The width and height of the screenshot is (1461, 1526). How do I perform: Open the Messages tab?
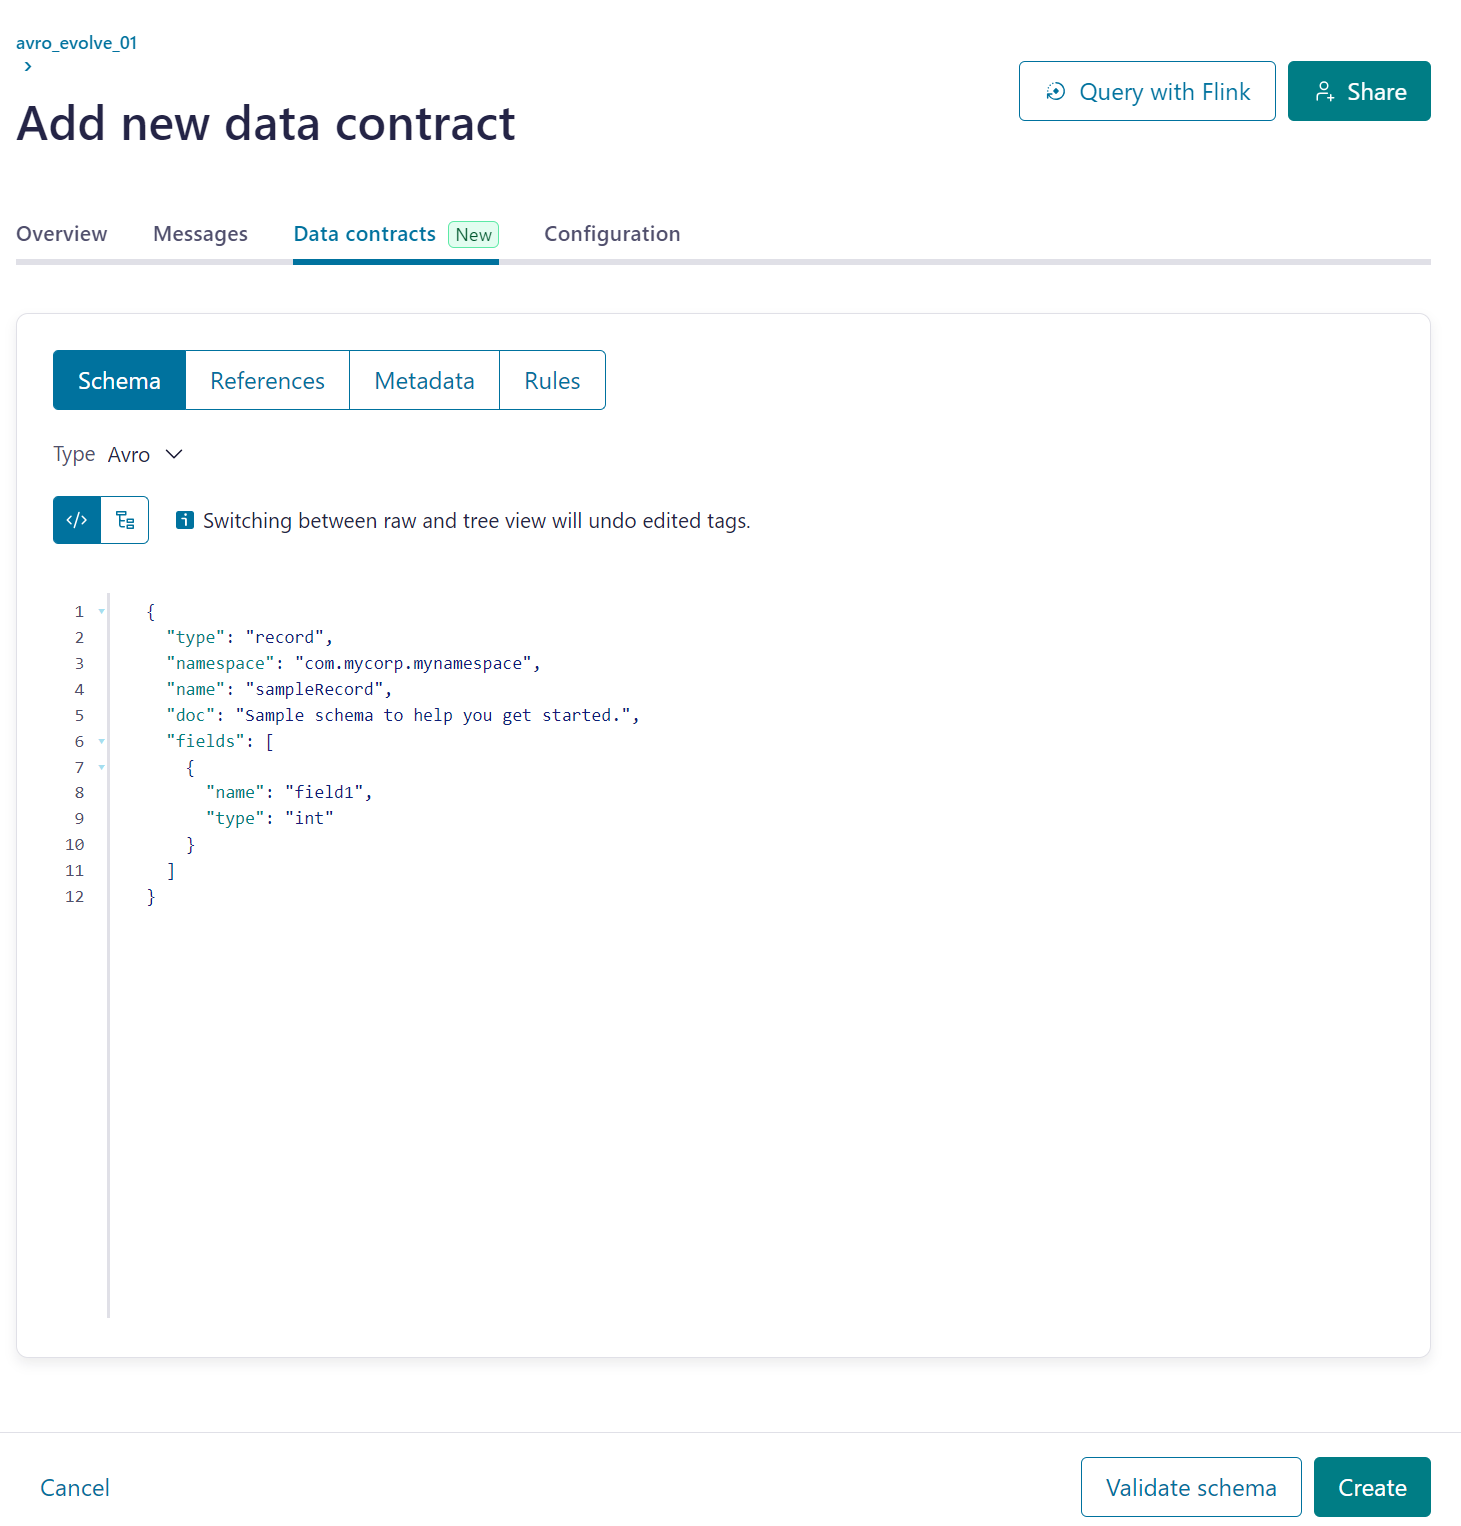(x=200, y=234)
